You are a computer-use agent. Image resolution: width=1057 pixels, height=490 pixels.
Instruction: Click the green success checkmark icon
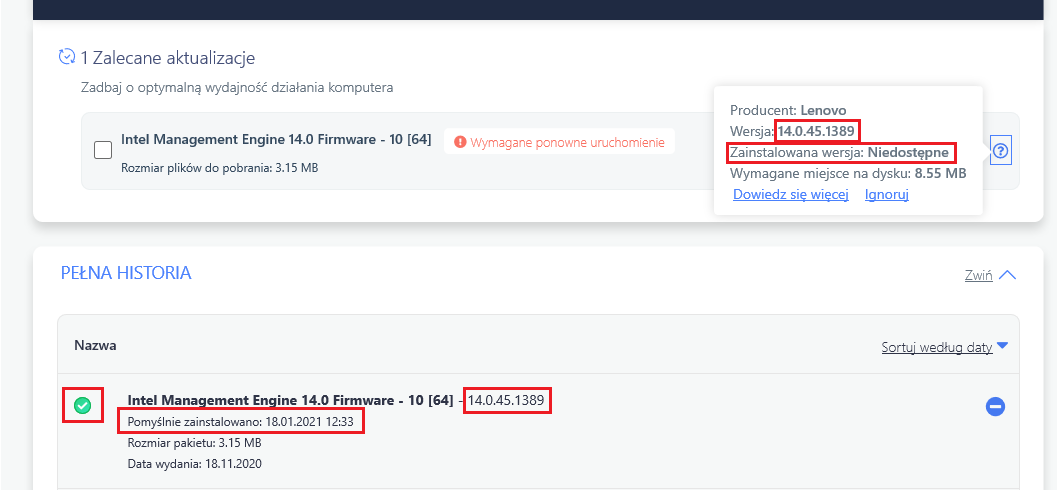[82, 406]
